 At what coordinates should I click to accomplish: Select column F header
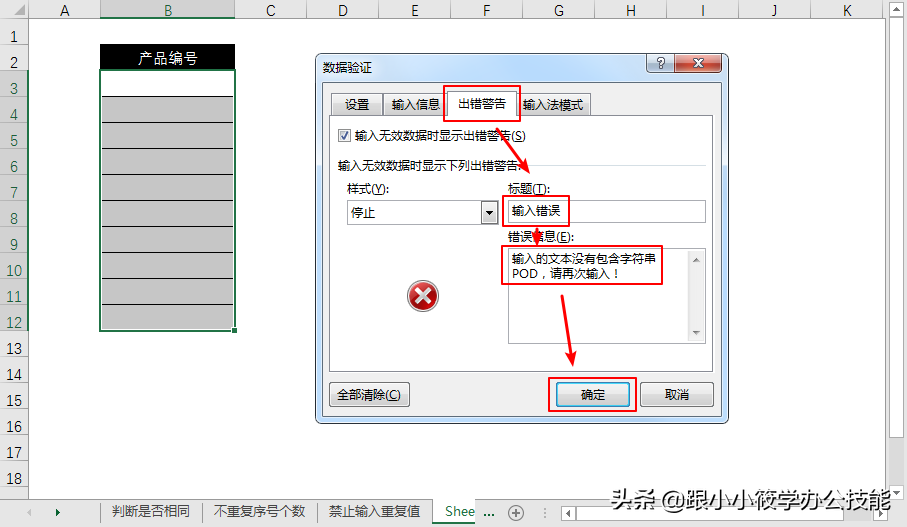(486, 10)
